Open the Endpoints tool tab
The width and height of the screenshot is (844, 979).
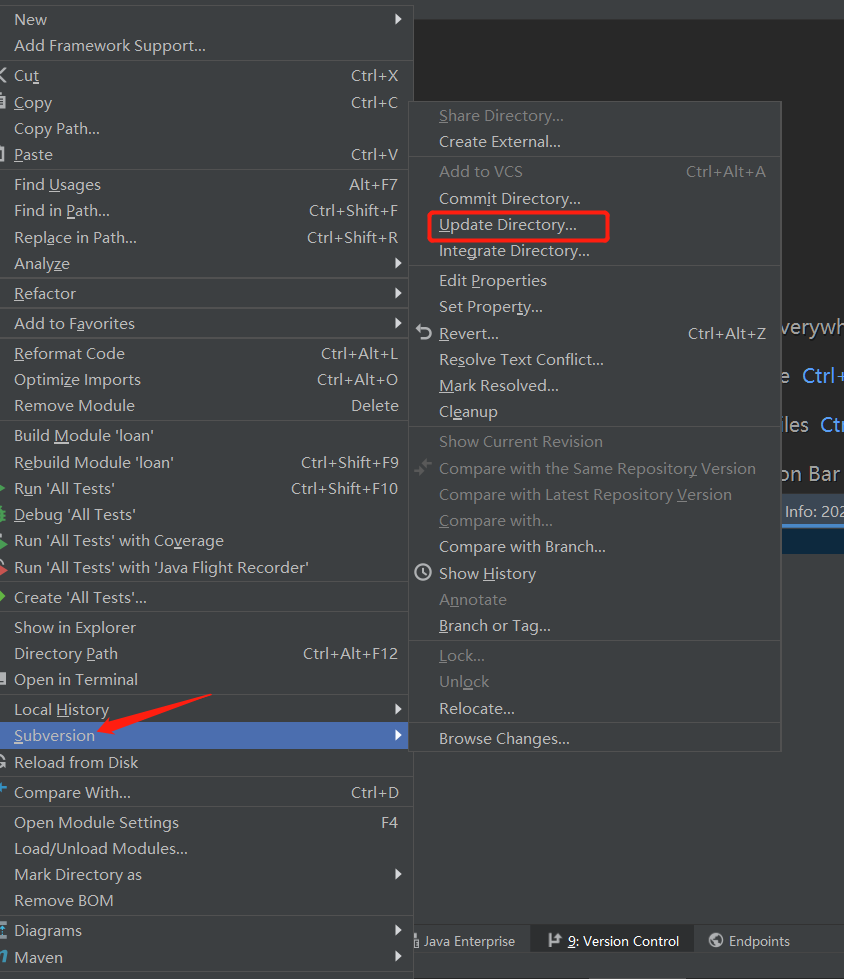coord(750,941)
